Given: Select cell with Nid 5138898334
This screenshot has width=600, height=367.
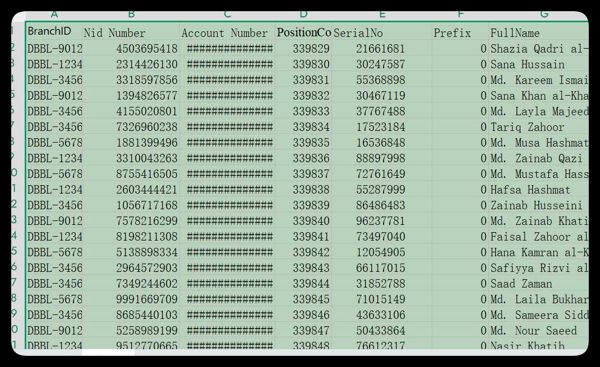Looking at the screenshot, I should click(132, 253).
